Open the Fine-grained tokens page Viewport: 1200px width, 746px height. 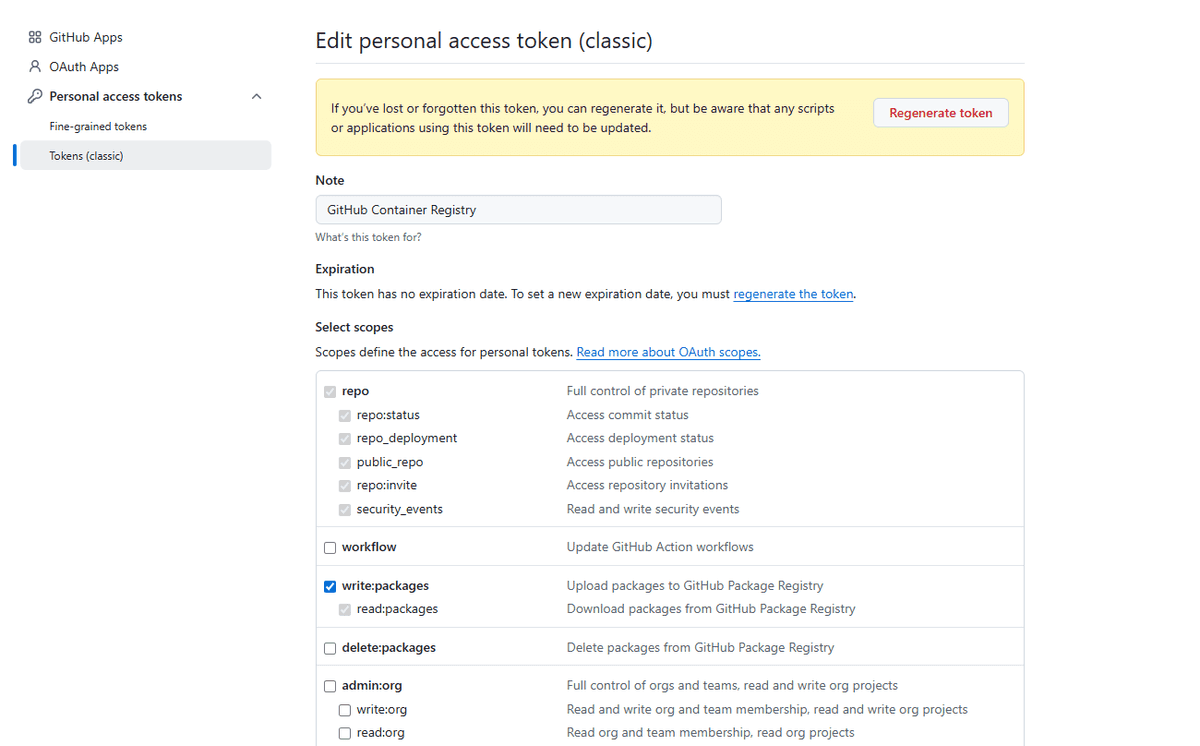97,125
